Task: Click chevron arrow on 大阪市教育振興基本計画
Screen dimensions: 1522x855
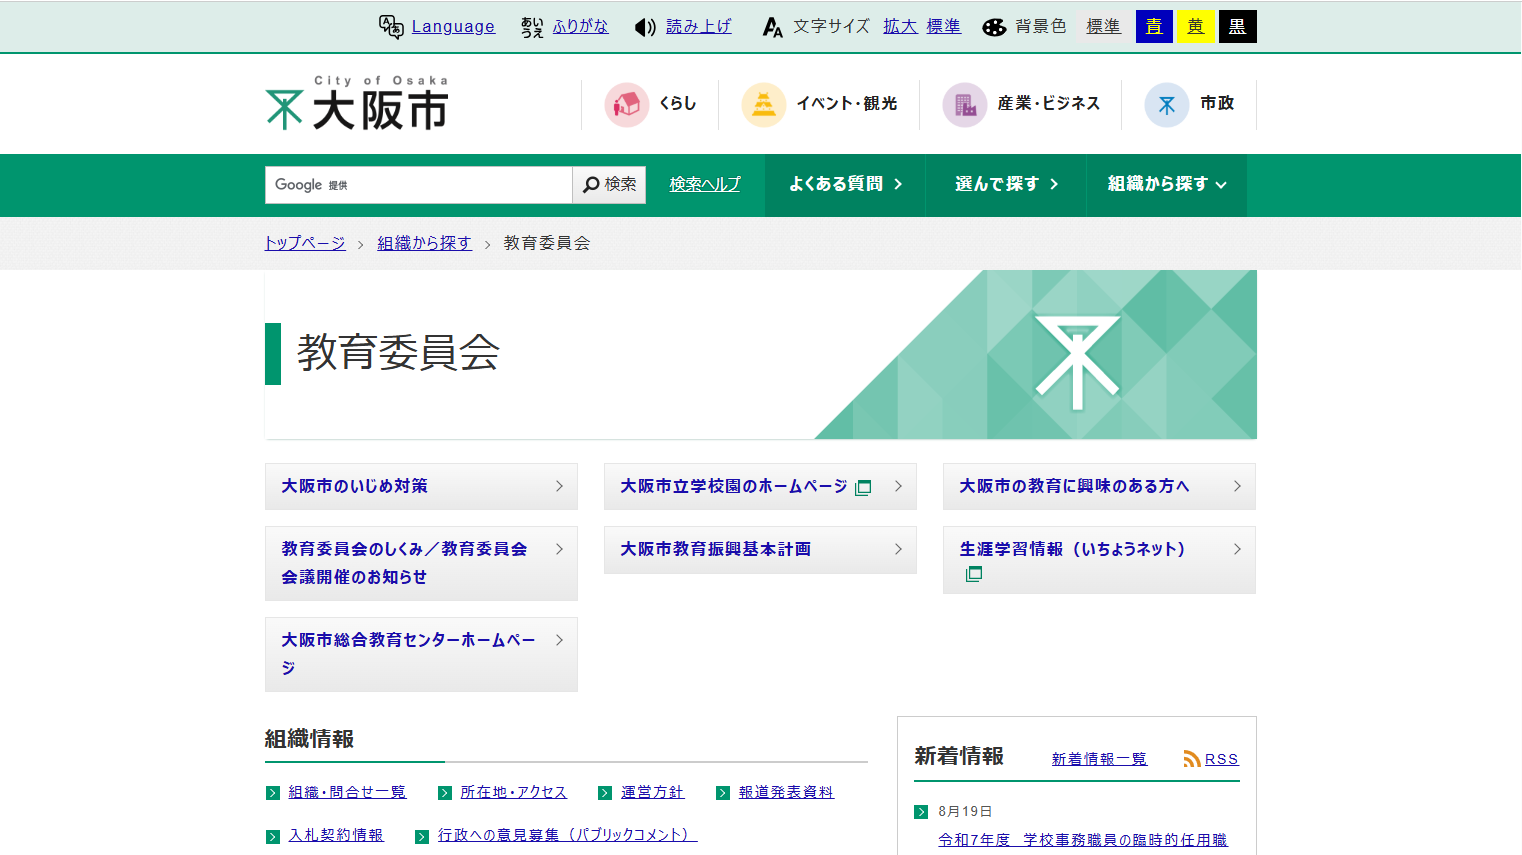Action: [x=898, y=549]
